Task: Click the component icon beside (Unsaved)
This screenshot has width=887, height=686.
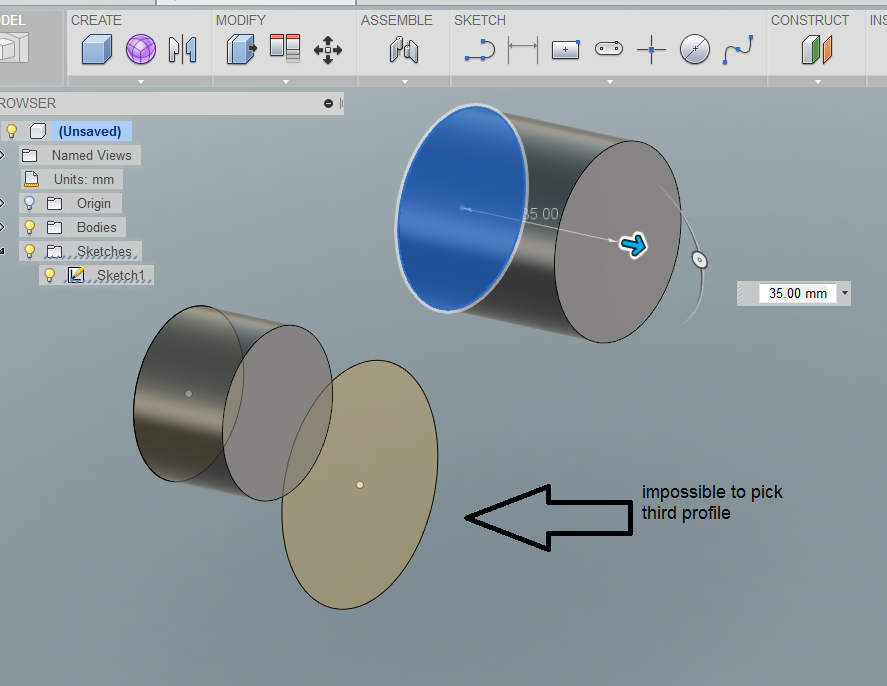Action: point(38,131)
